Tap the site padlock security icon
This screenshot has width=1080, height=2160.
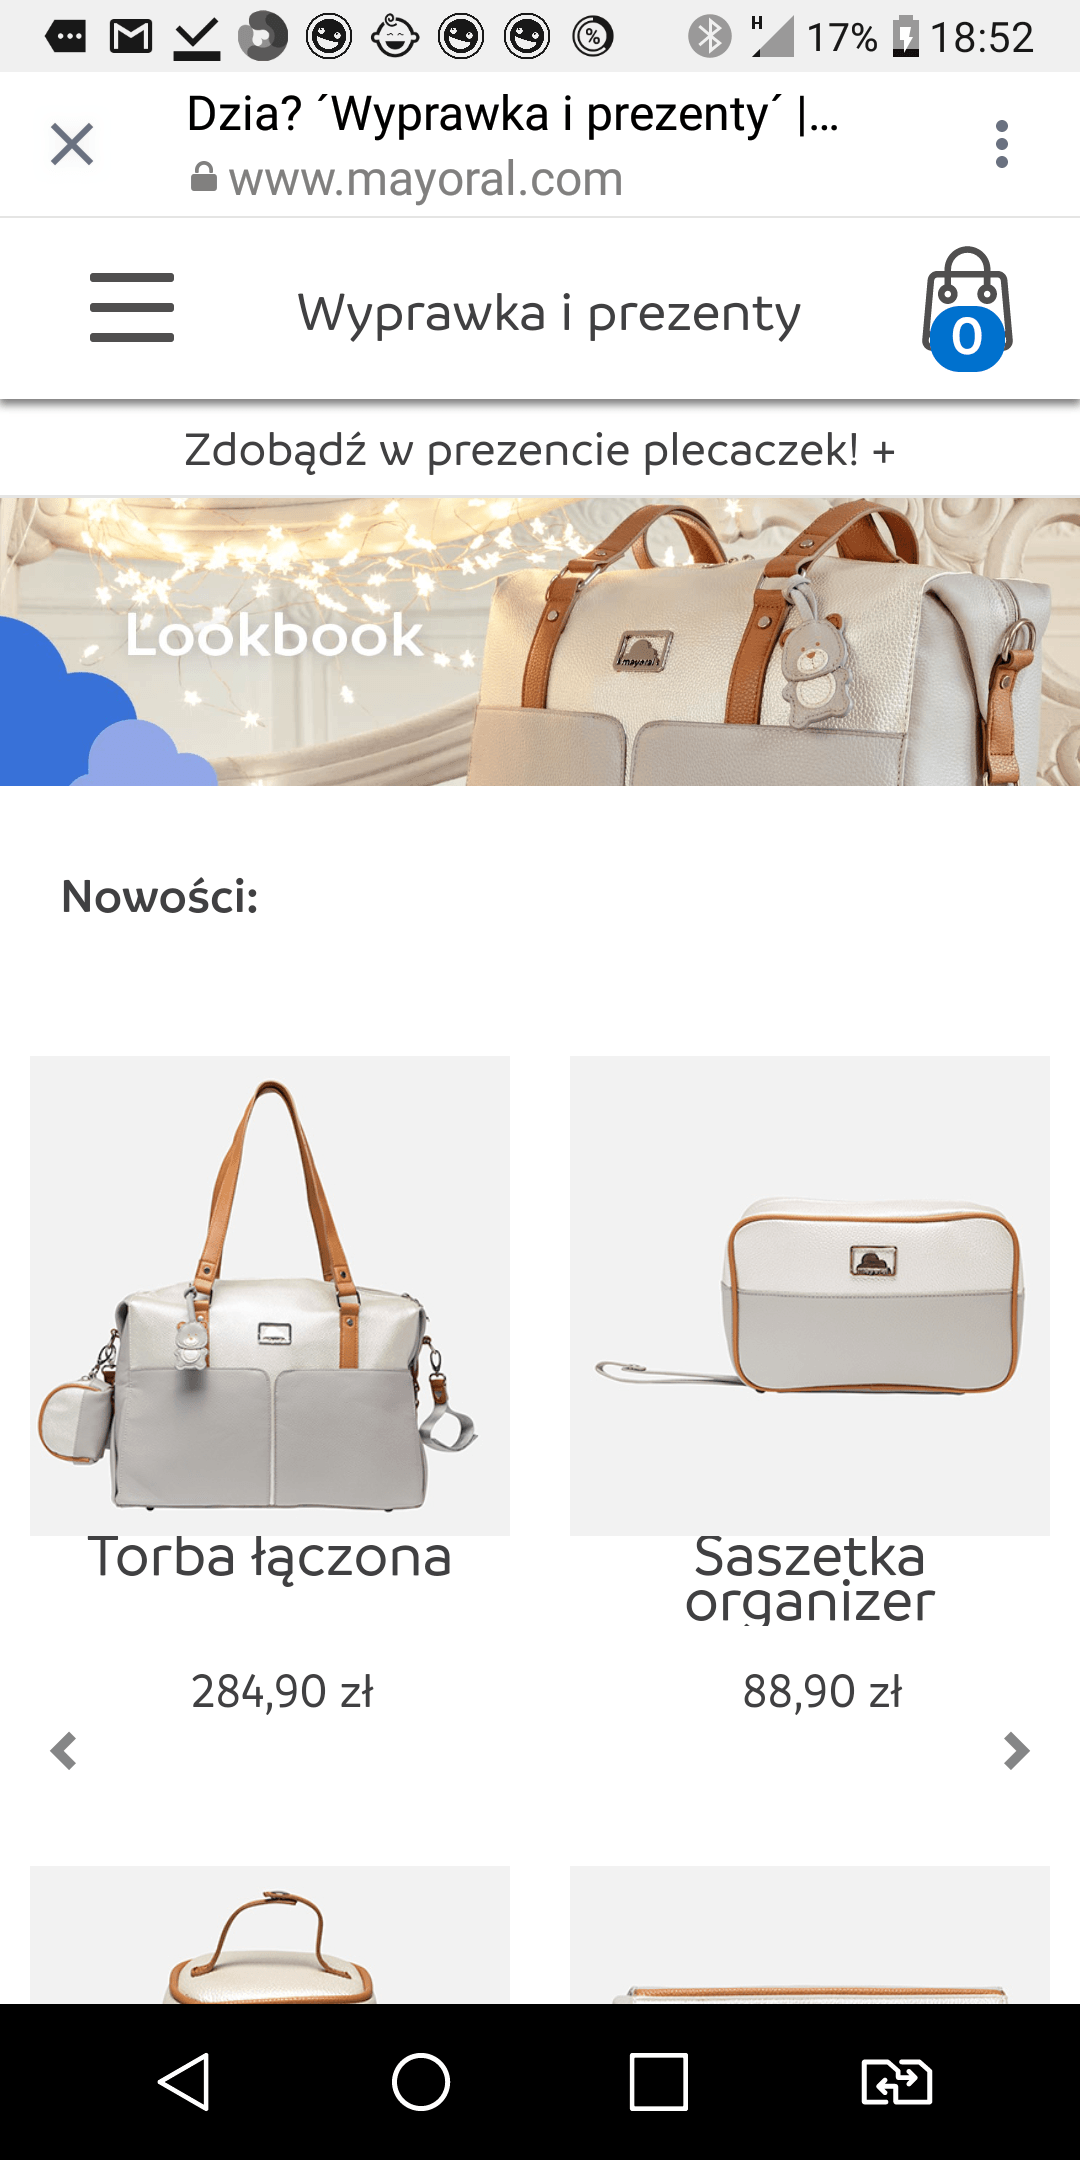204,178
